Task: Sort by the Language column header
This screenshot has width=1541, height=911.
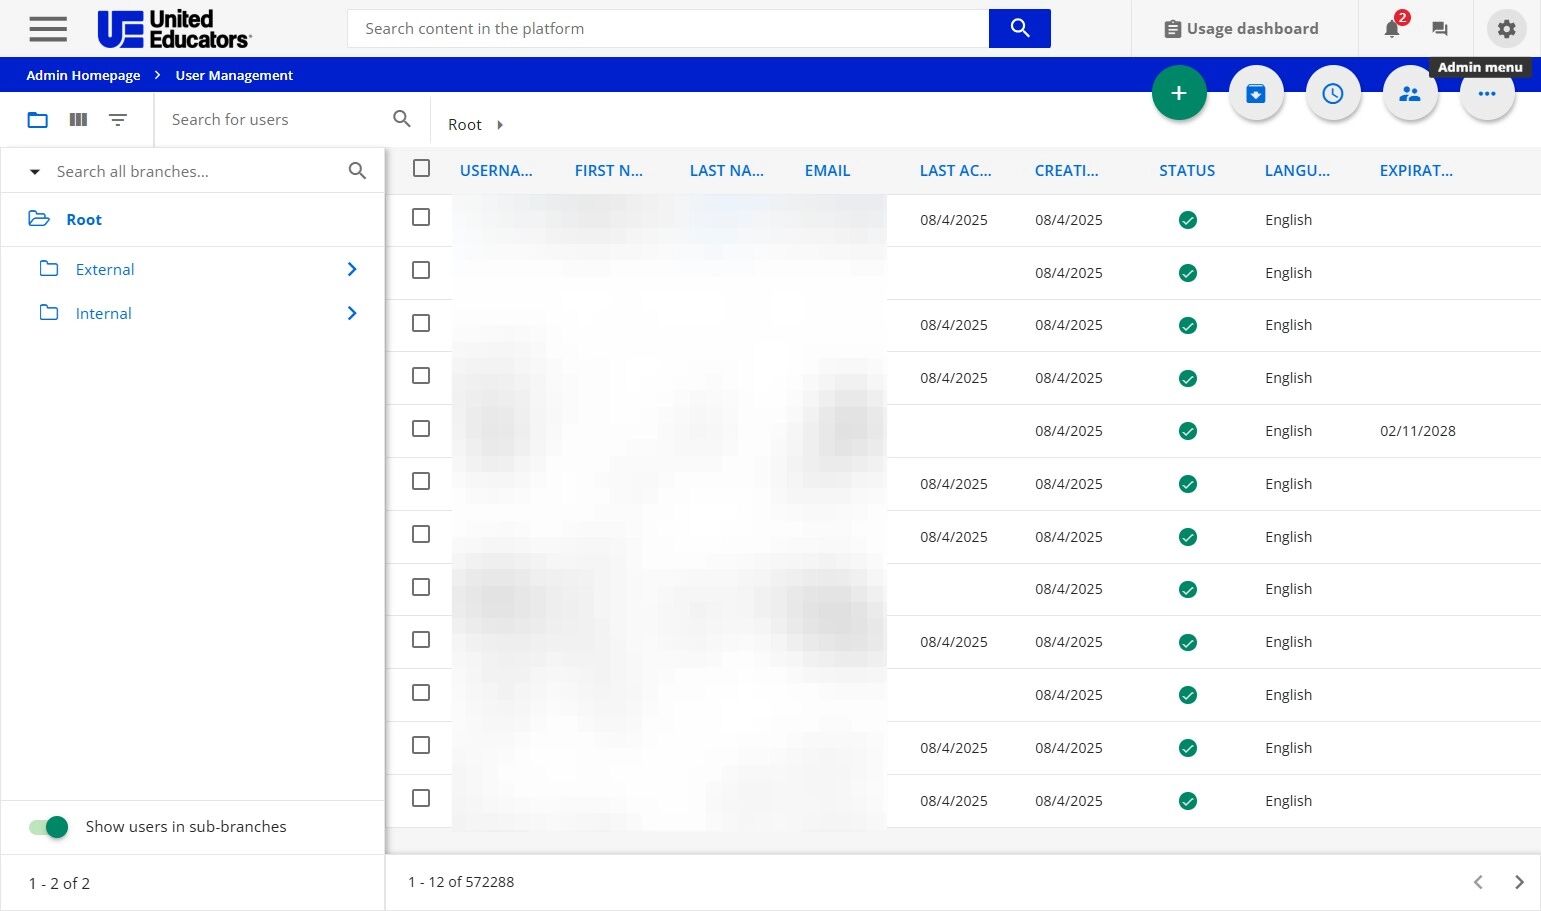Action: click(1297, 171)
